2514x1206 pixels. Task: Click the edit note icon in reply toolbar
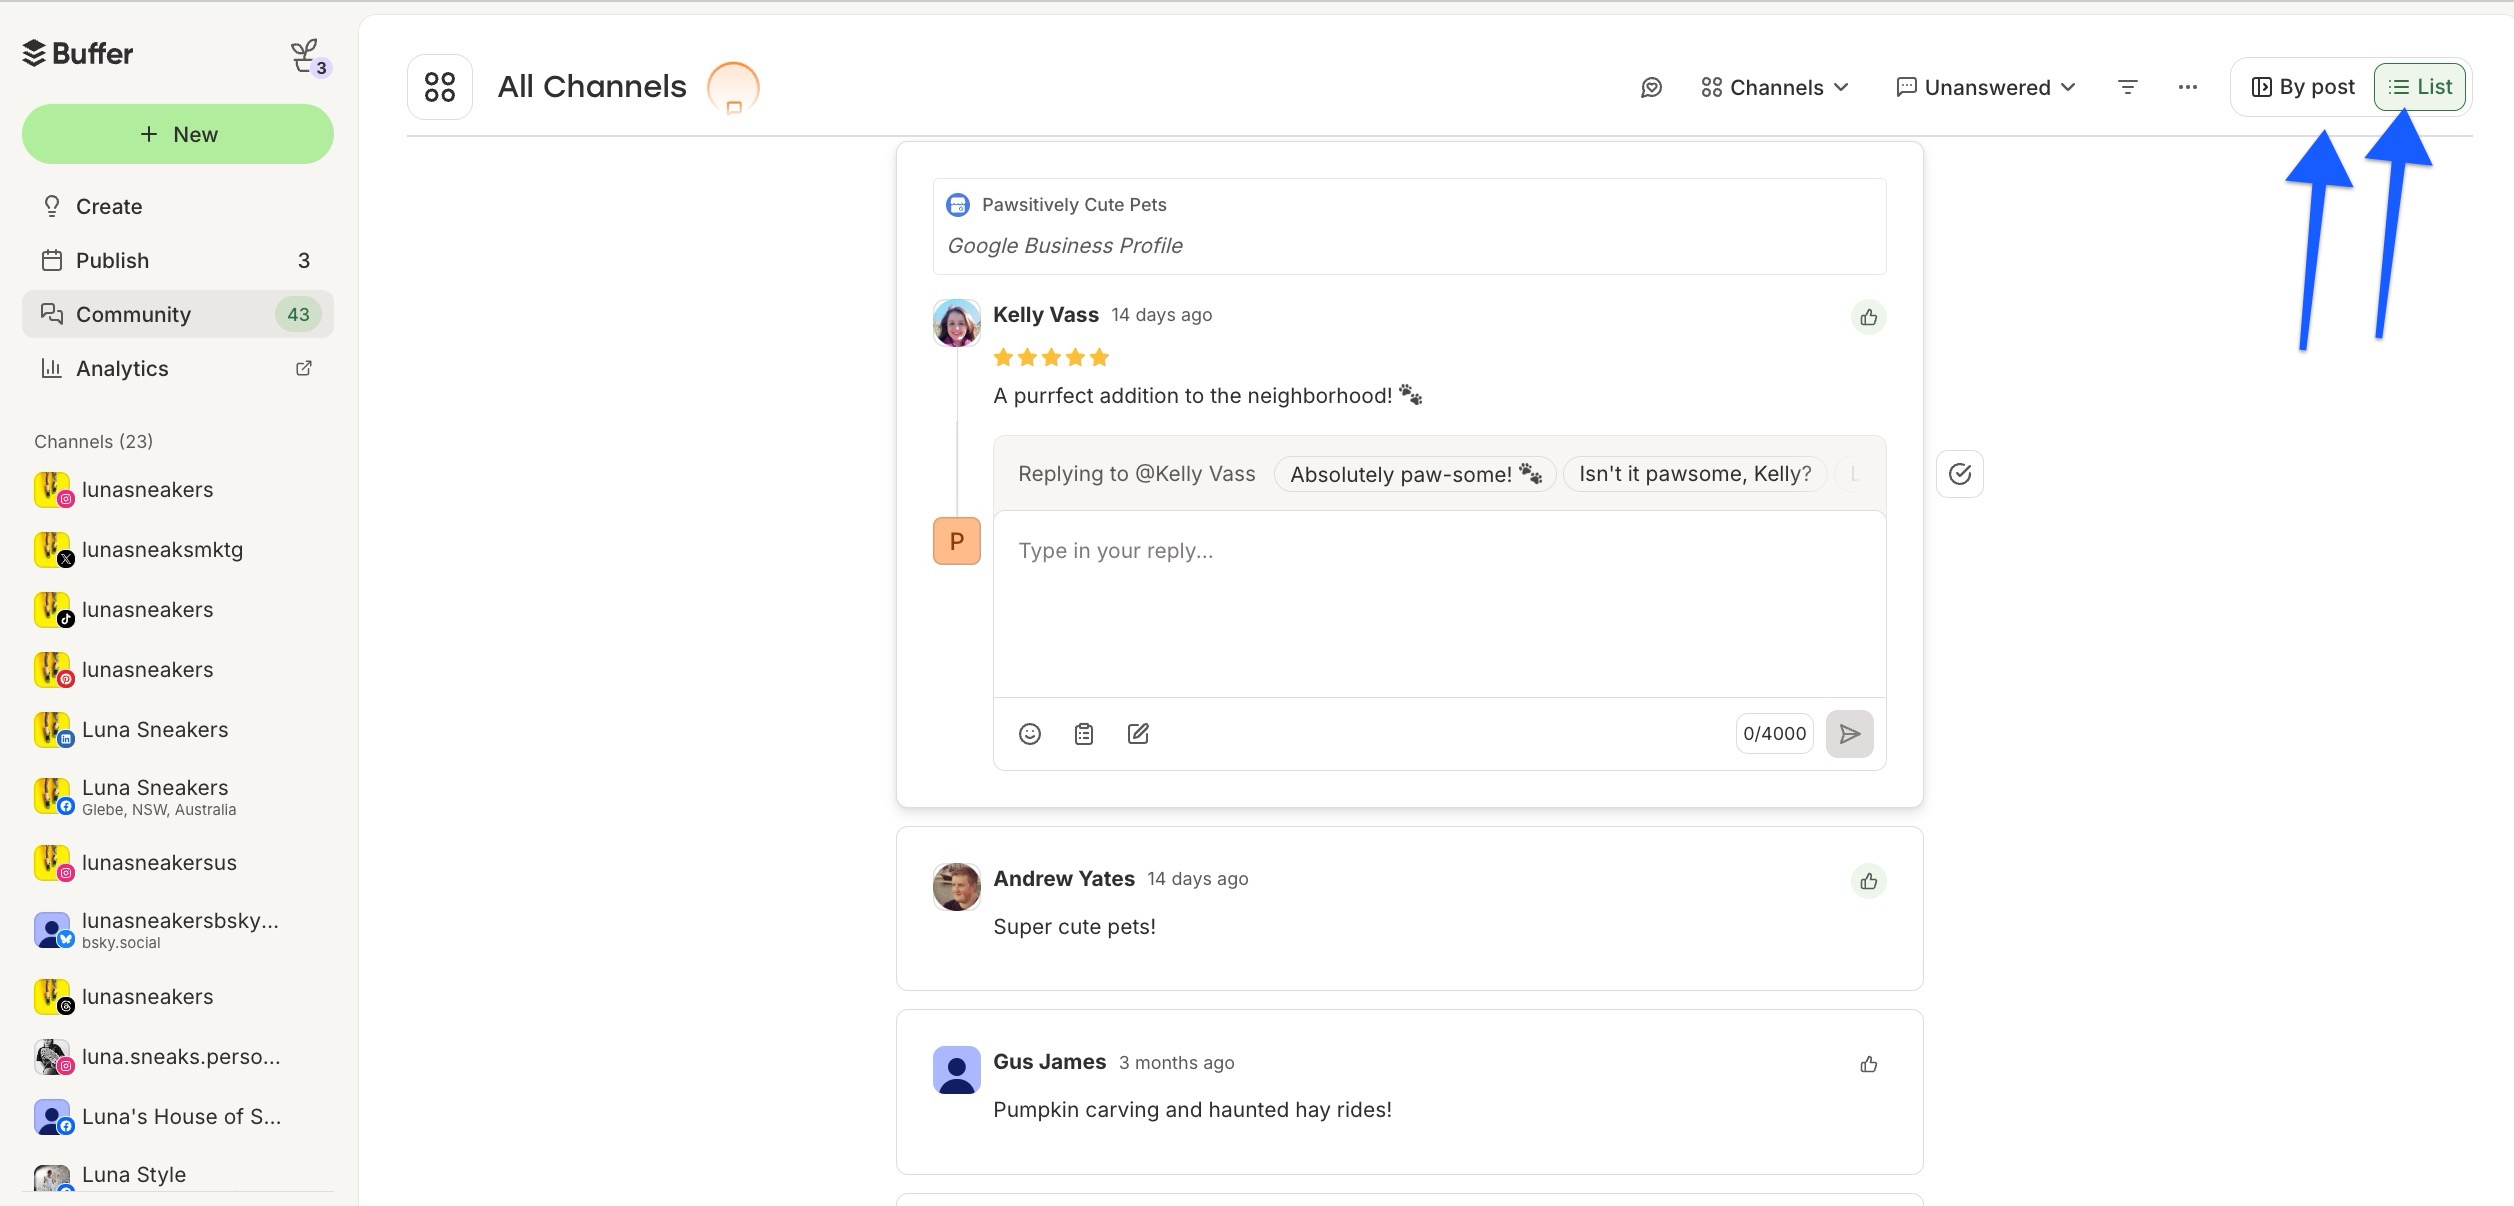(x=1138, y=734)
